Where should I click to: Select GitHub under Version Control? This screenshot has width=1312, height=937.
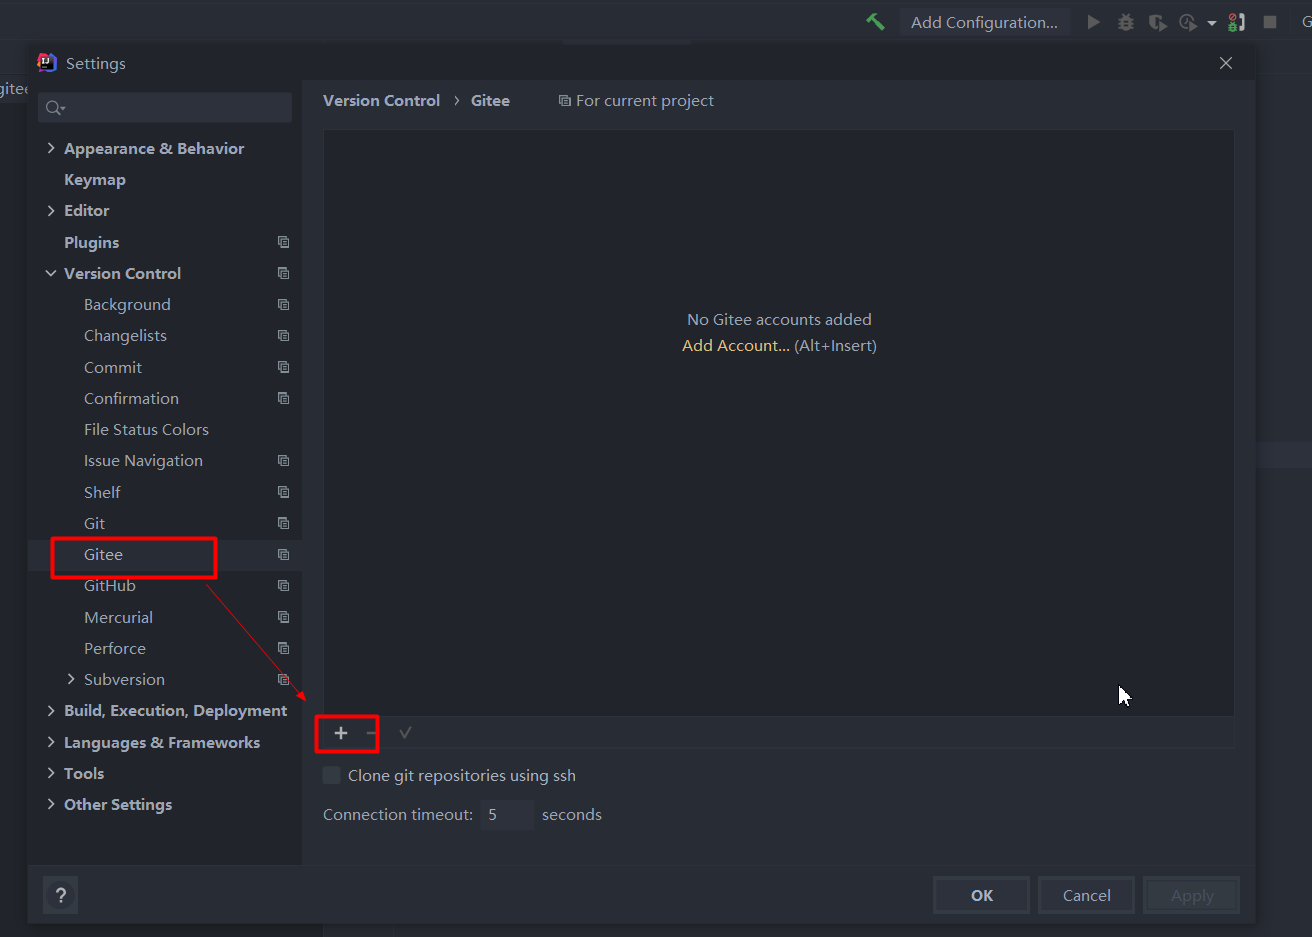tap(109, 585)
